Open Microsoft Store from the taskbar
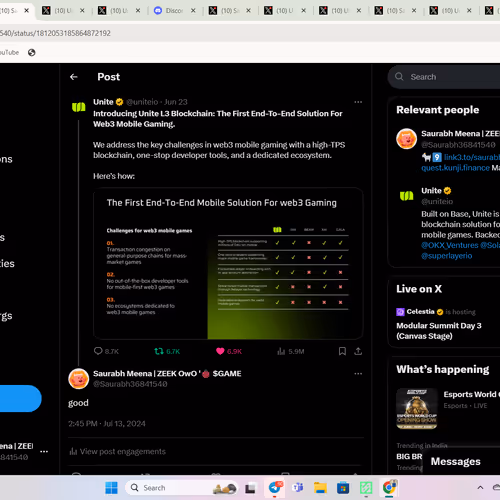The width and height of the screenshot is (500, 500). [x=343, y=488]
